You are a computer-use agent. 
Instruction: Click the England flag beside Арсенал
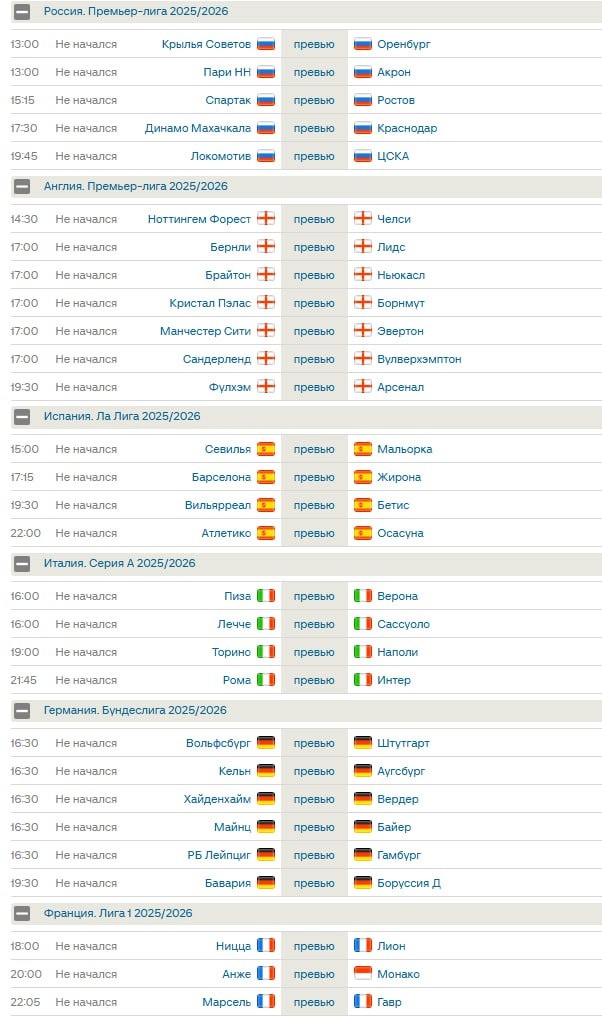coord(363,387)
